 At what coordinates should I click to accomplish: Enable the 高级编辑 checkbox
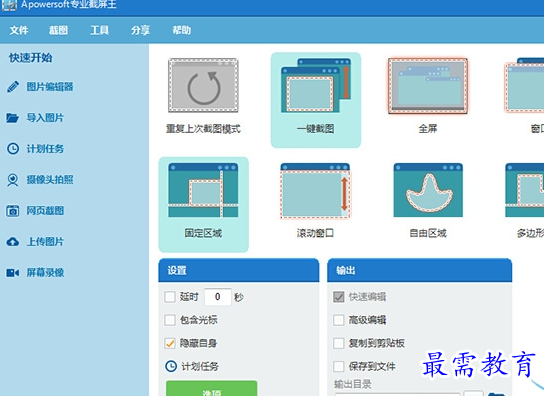click(x=339, y=320)
